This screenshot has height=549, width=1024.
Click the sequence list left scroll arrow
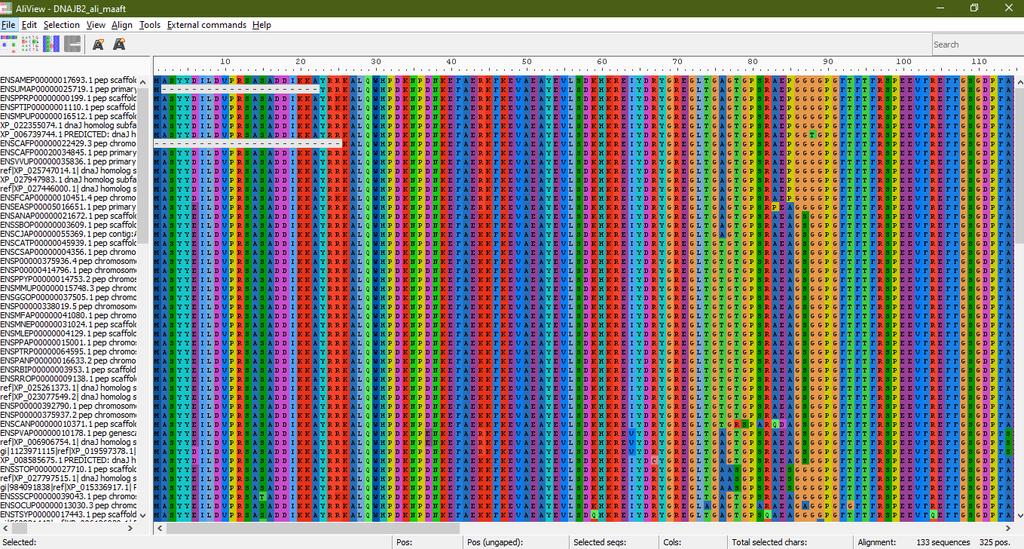coord(5,528)
